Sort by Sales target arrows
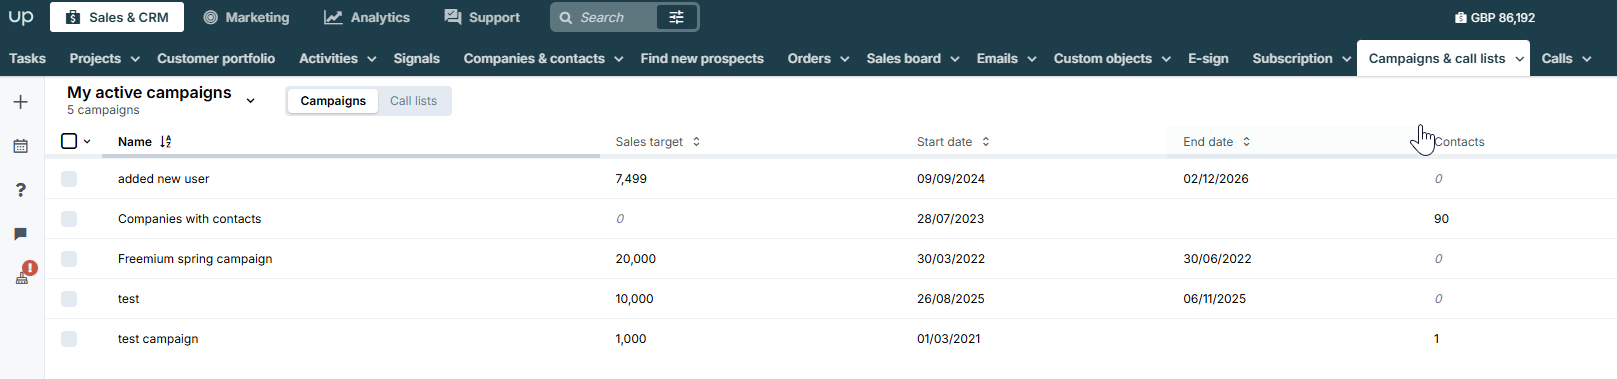 (x=696, y=142)
